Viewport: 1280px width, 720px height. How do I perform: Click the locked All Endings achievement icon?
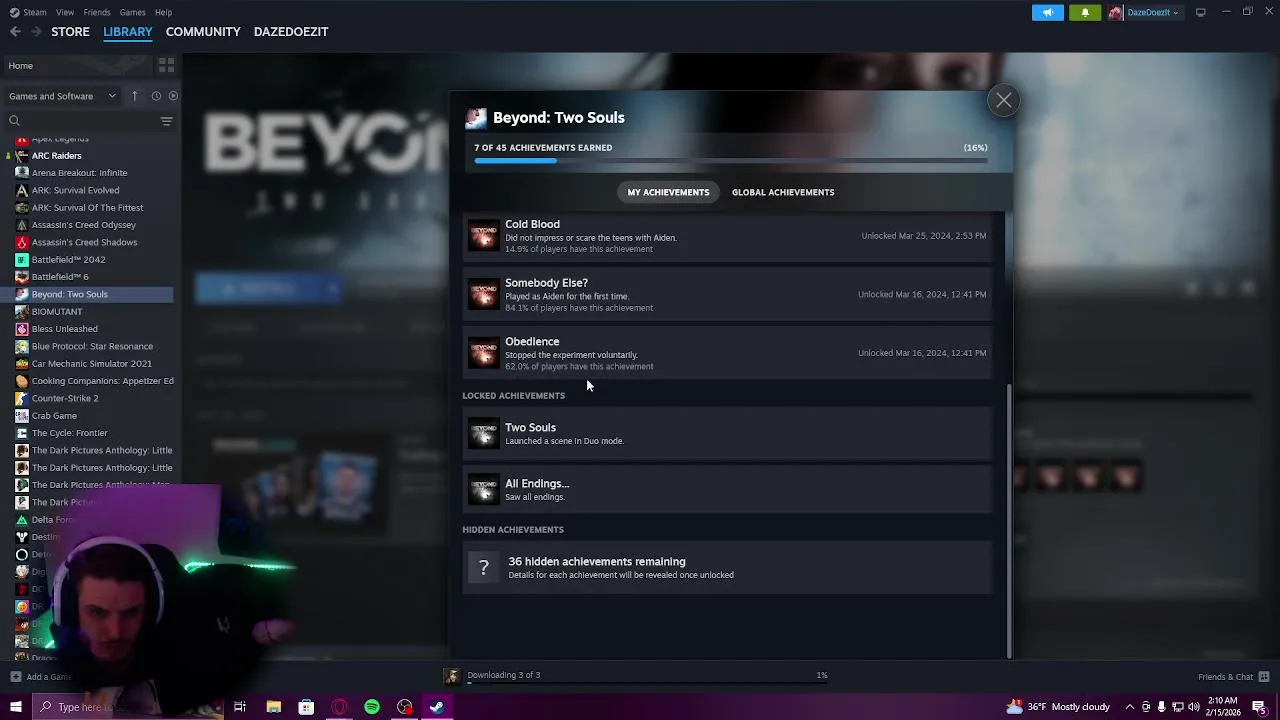(x=483, y=489)
